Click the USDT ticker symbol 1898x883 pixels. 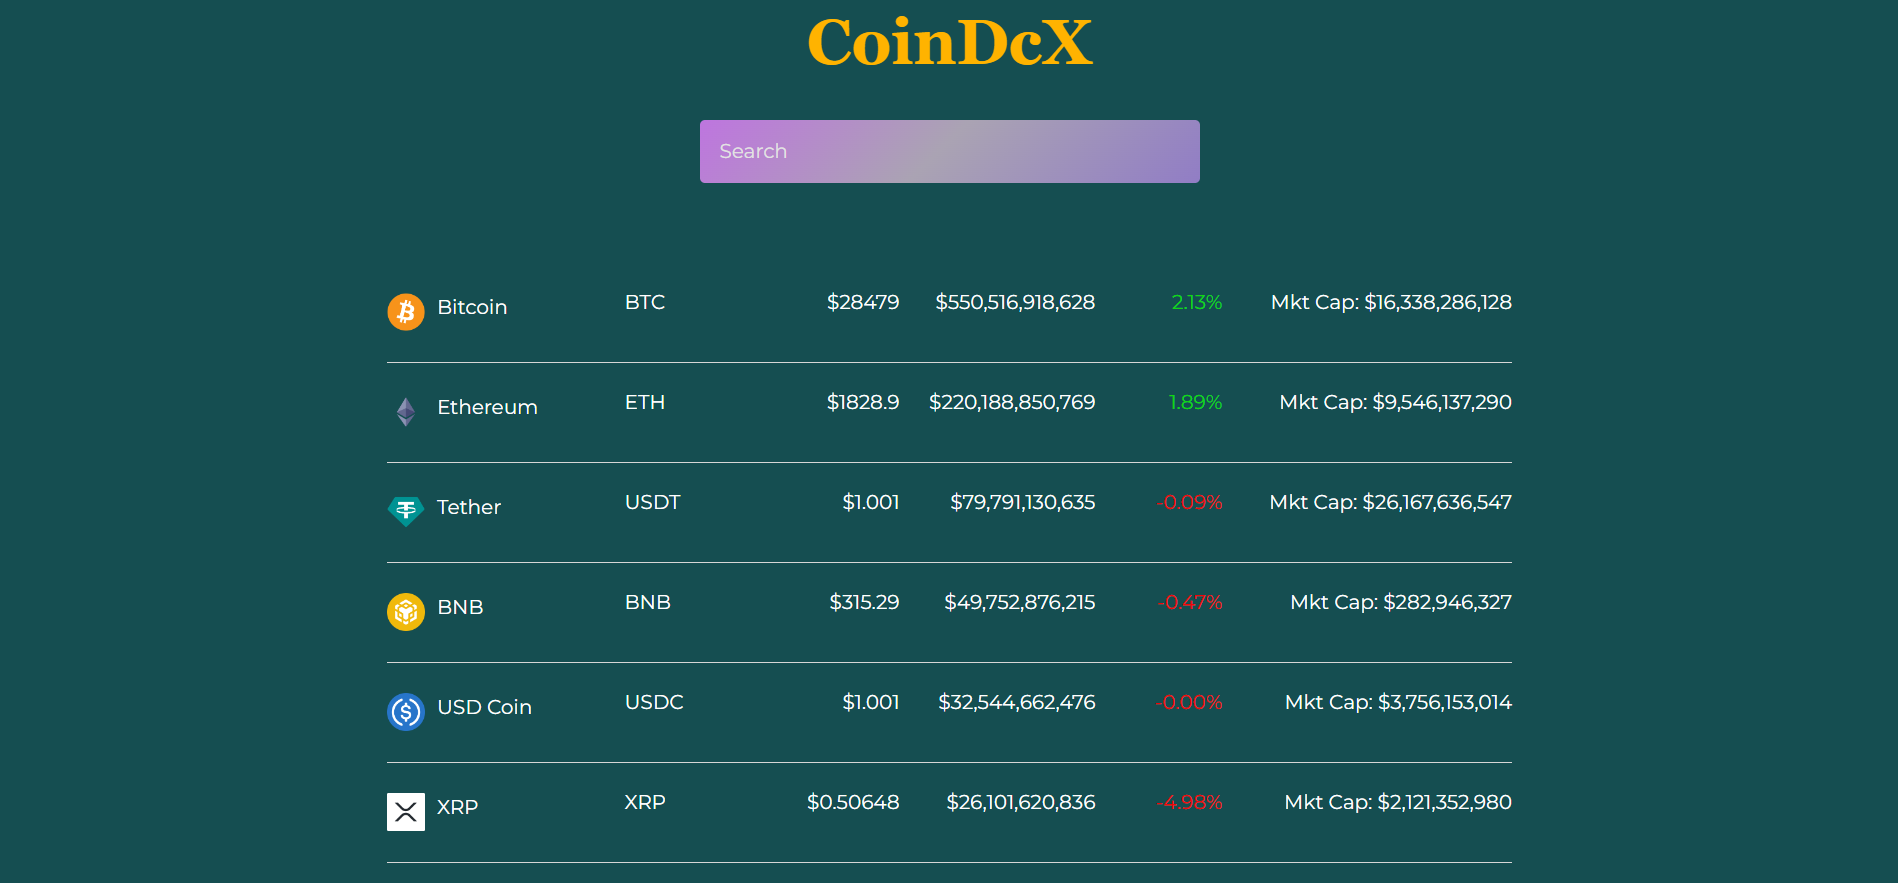[652, 502]
